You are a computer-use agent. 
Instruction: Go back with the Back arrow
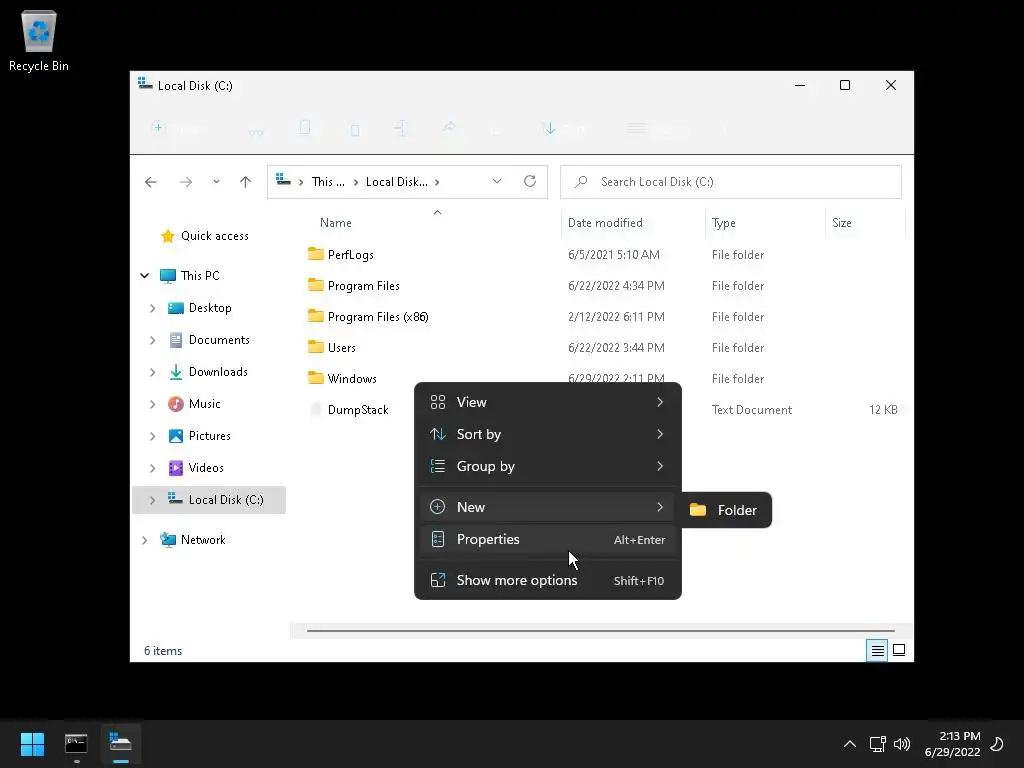point(151,182)
